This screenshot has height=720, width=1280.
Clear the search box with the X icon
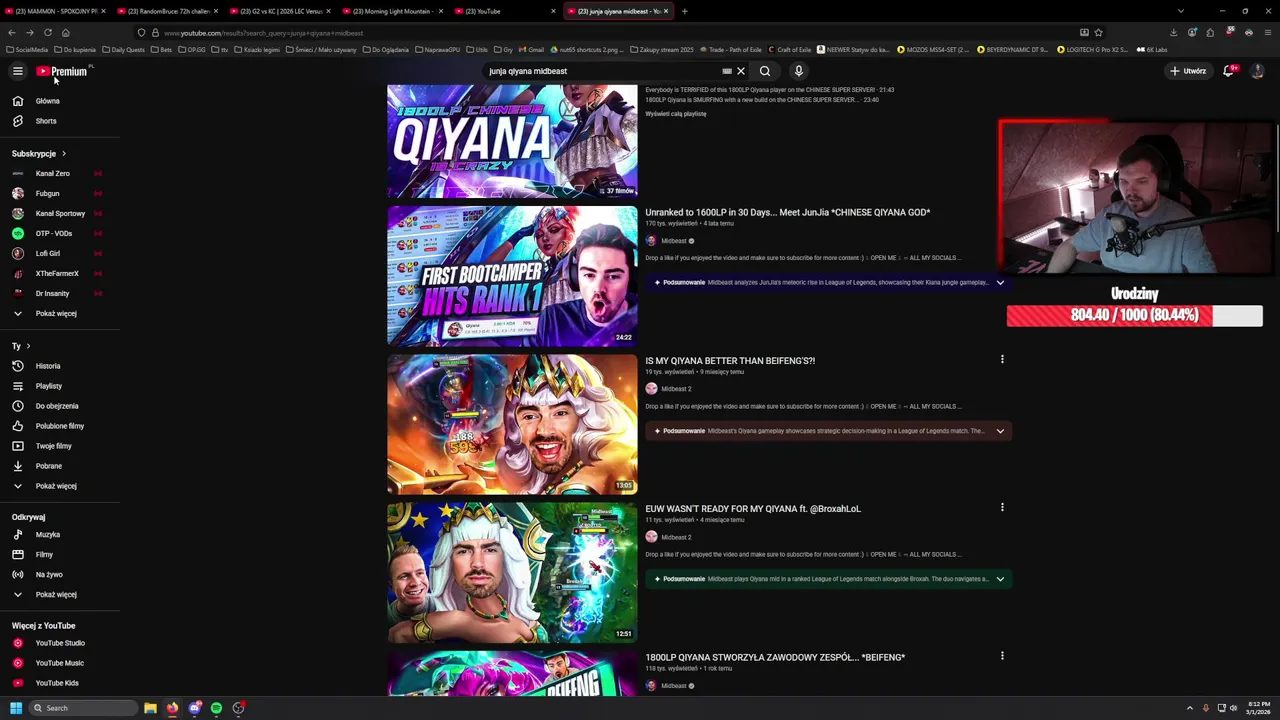click(741, 71)
